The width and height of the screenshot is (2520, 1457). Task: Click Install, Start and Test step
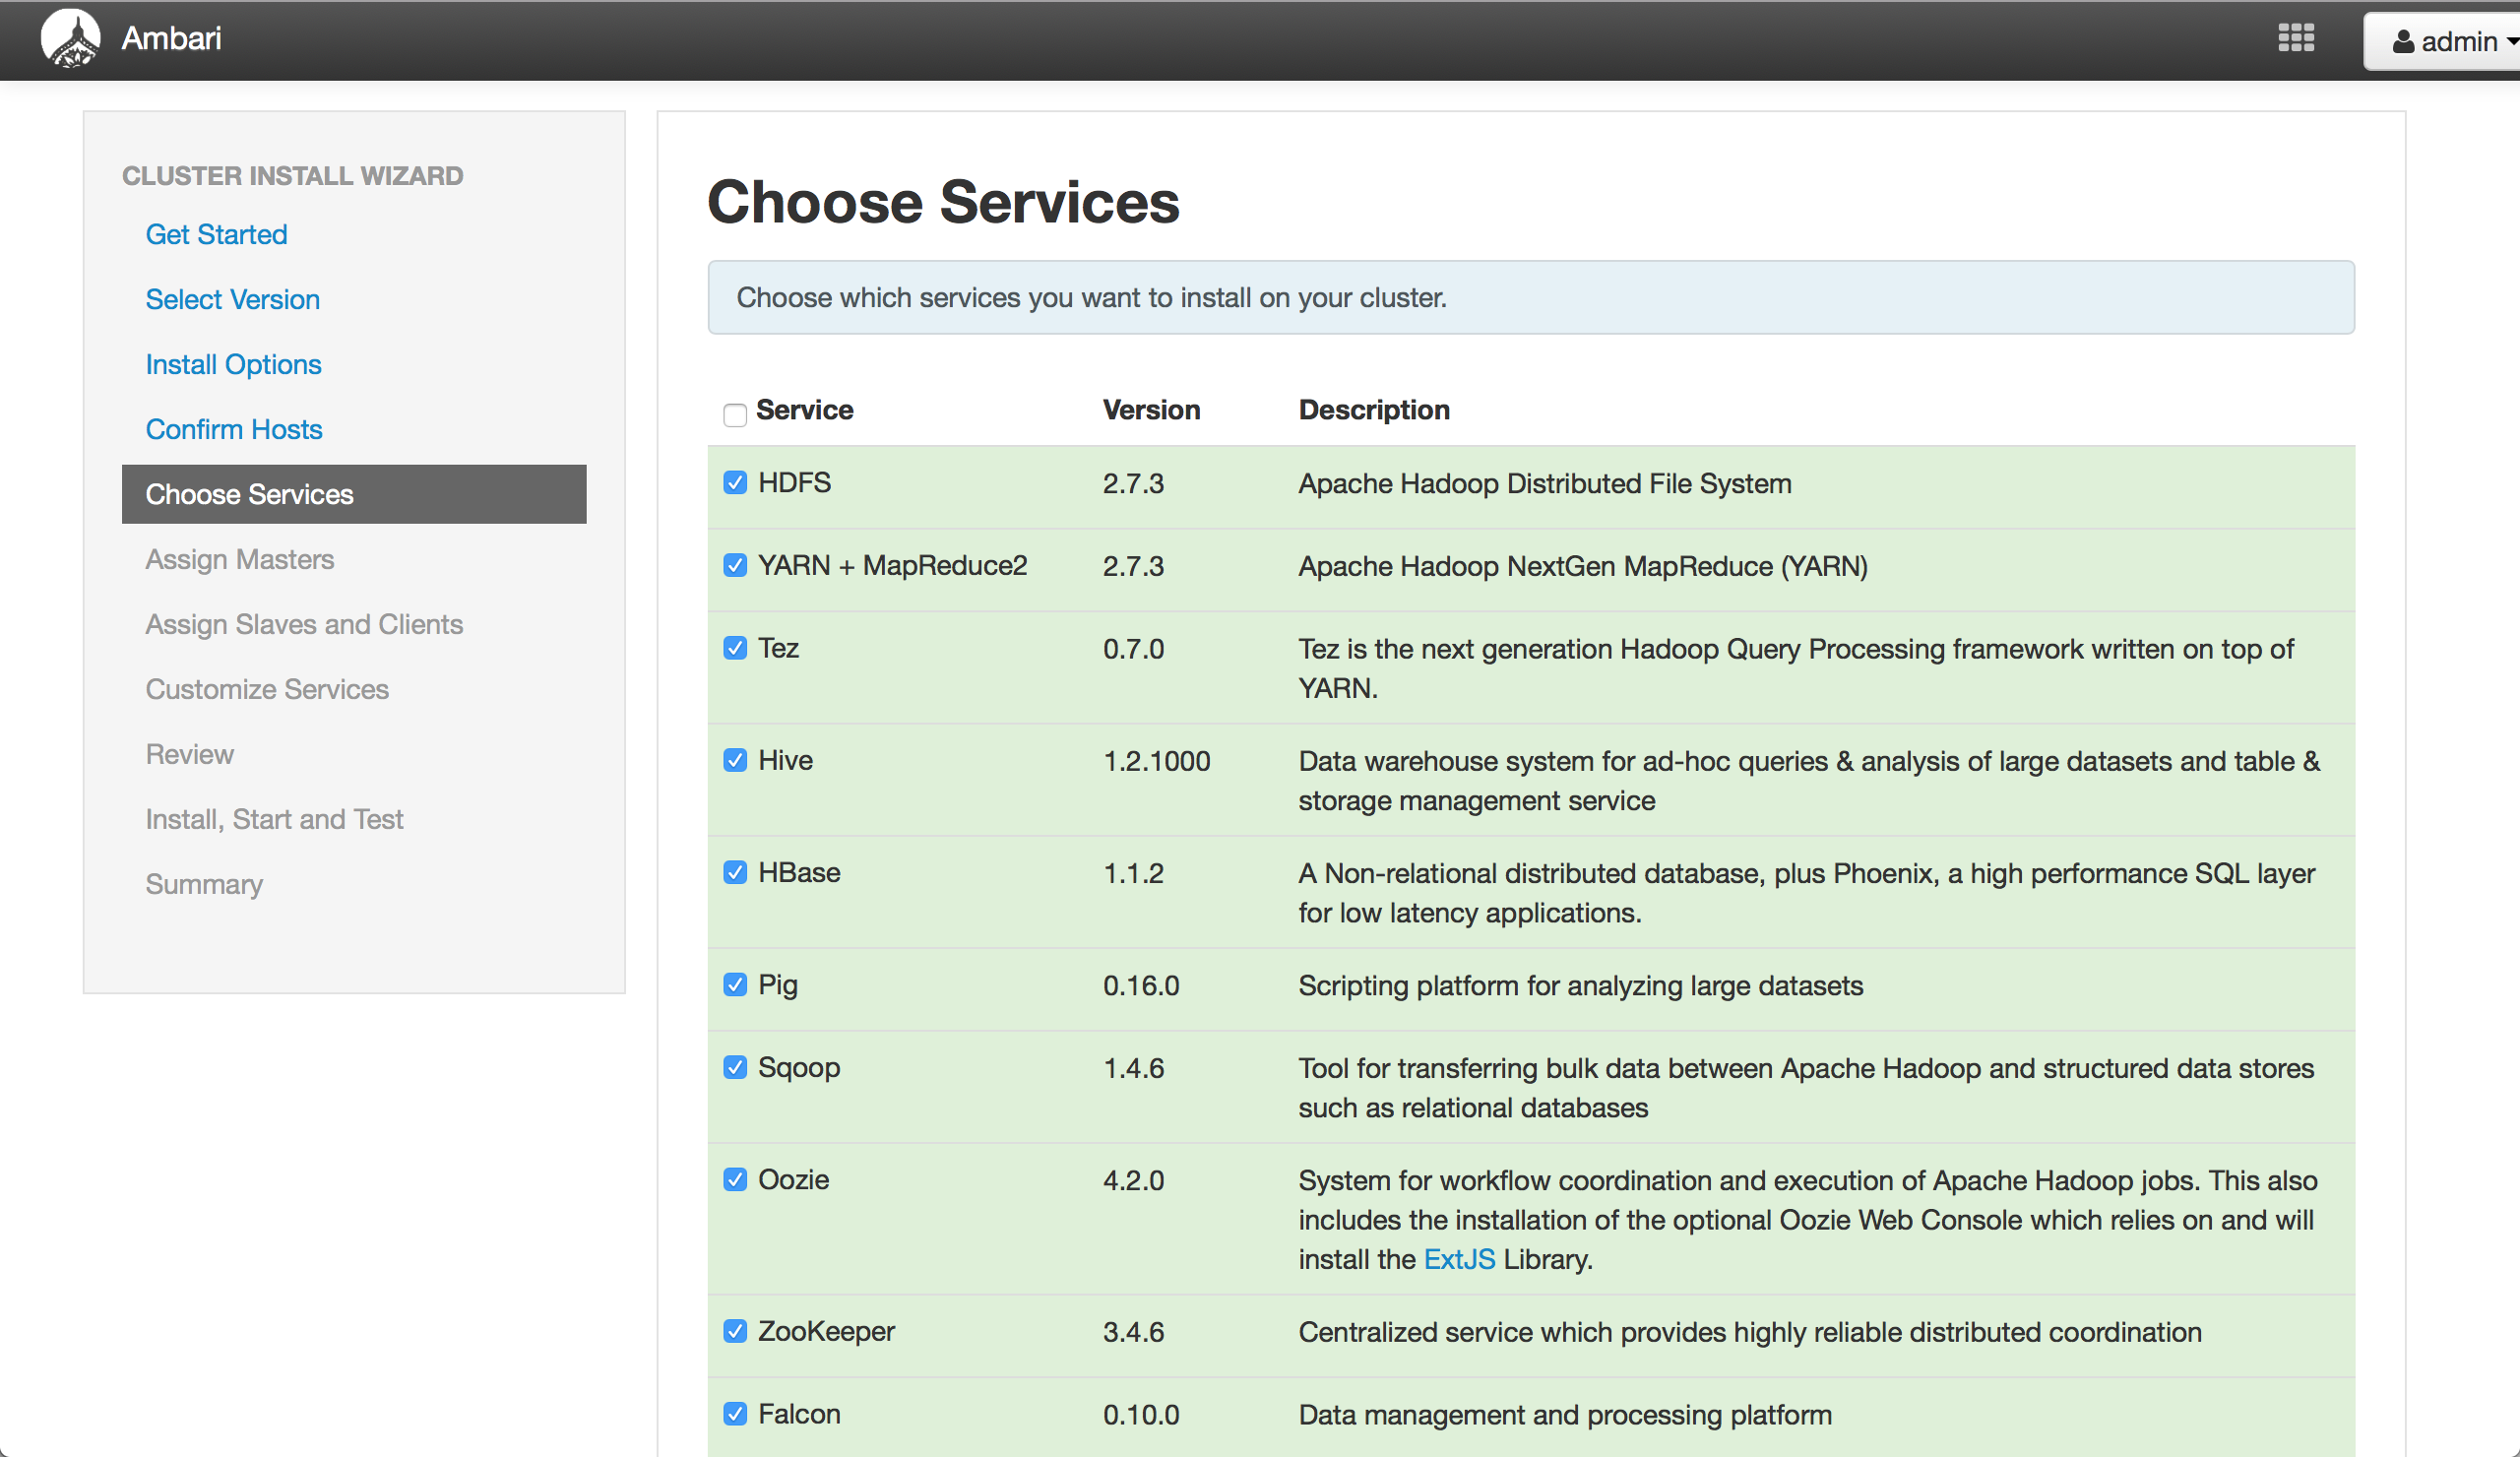[x=274, y=819]
